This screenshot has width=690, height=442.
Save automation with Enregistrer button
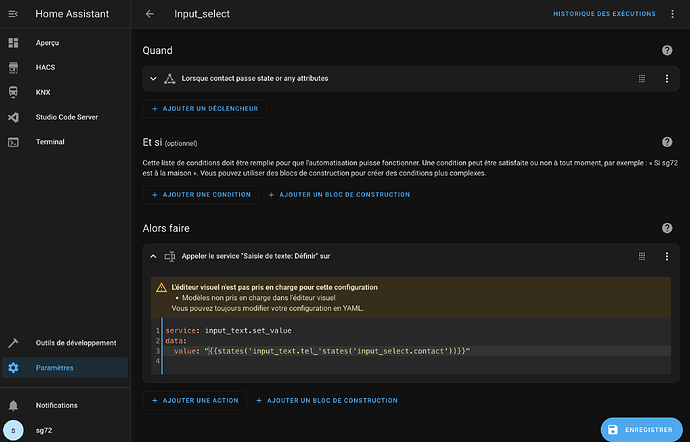coord(642,430)
